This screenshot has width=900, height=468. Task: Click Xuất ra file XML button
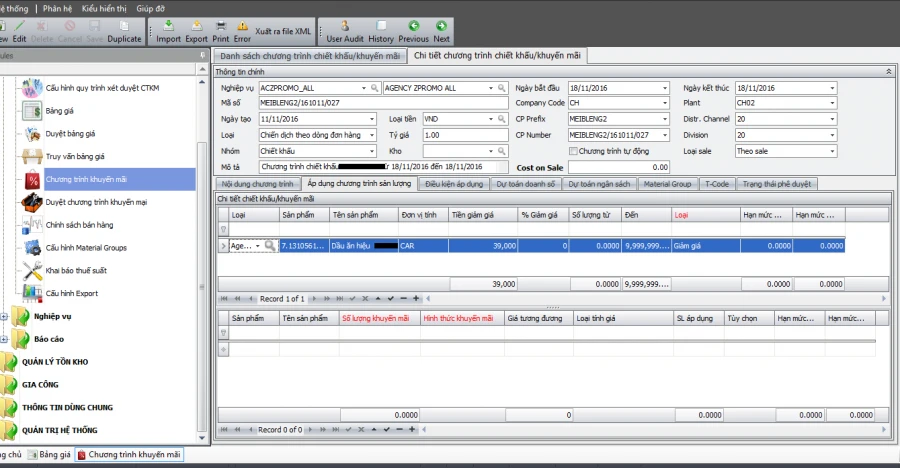point(283,32)
